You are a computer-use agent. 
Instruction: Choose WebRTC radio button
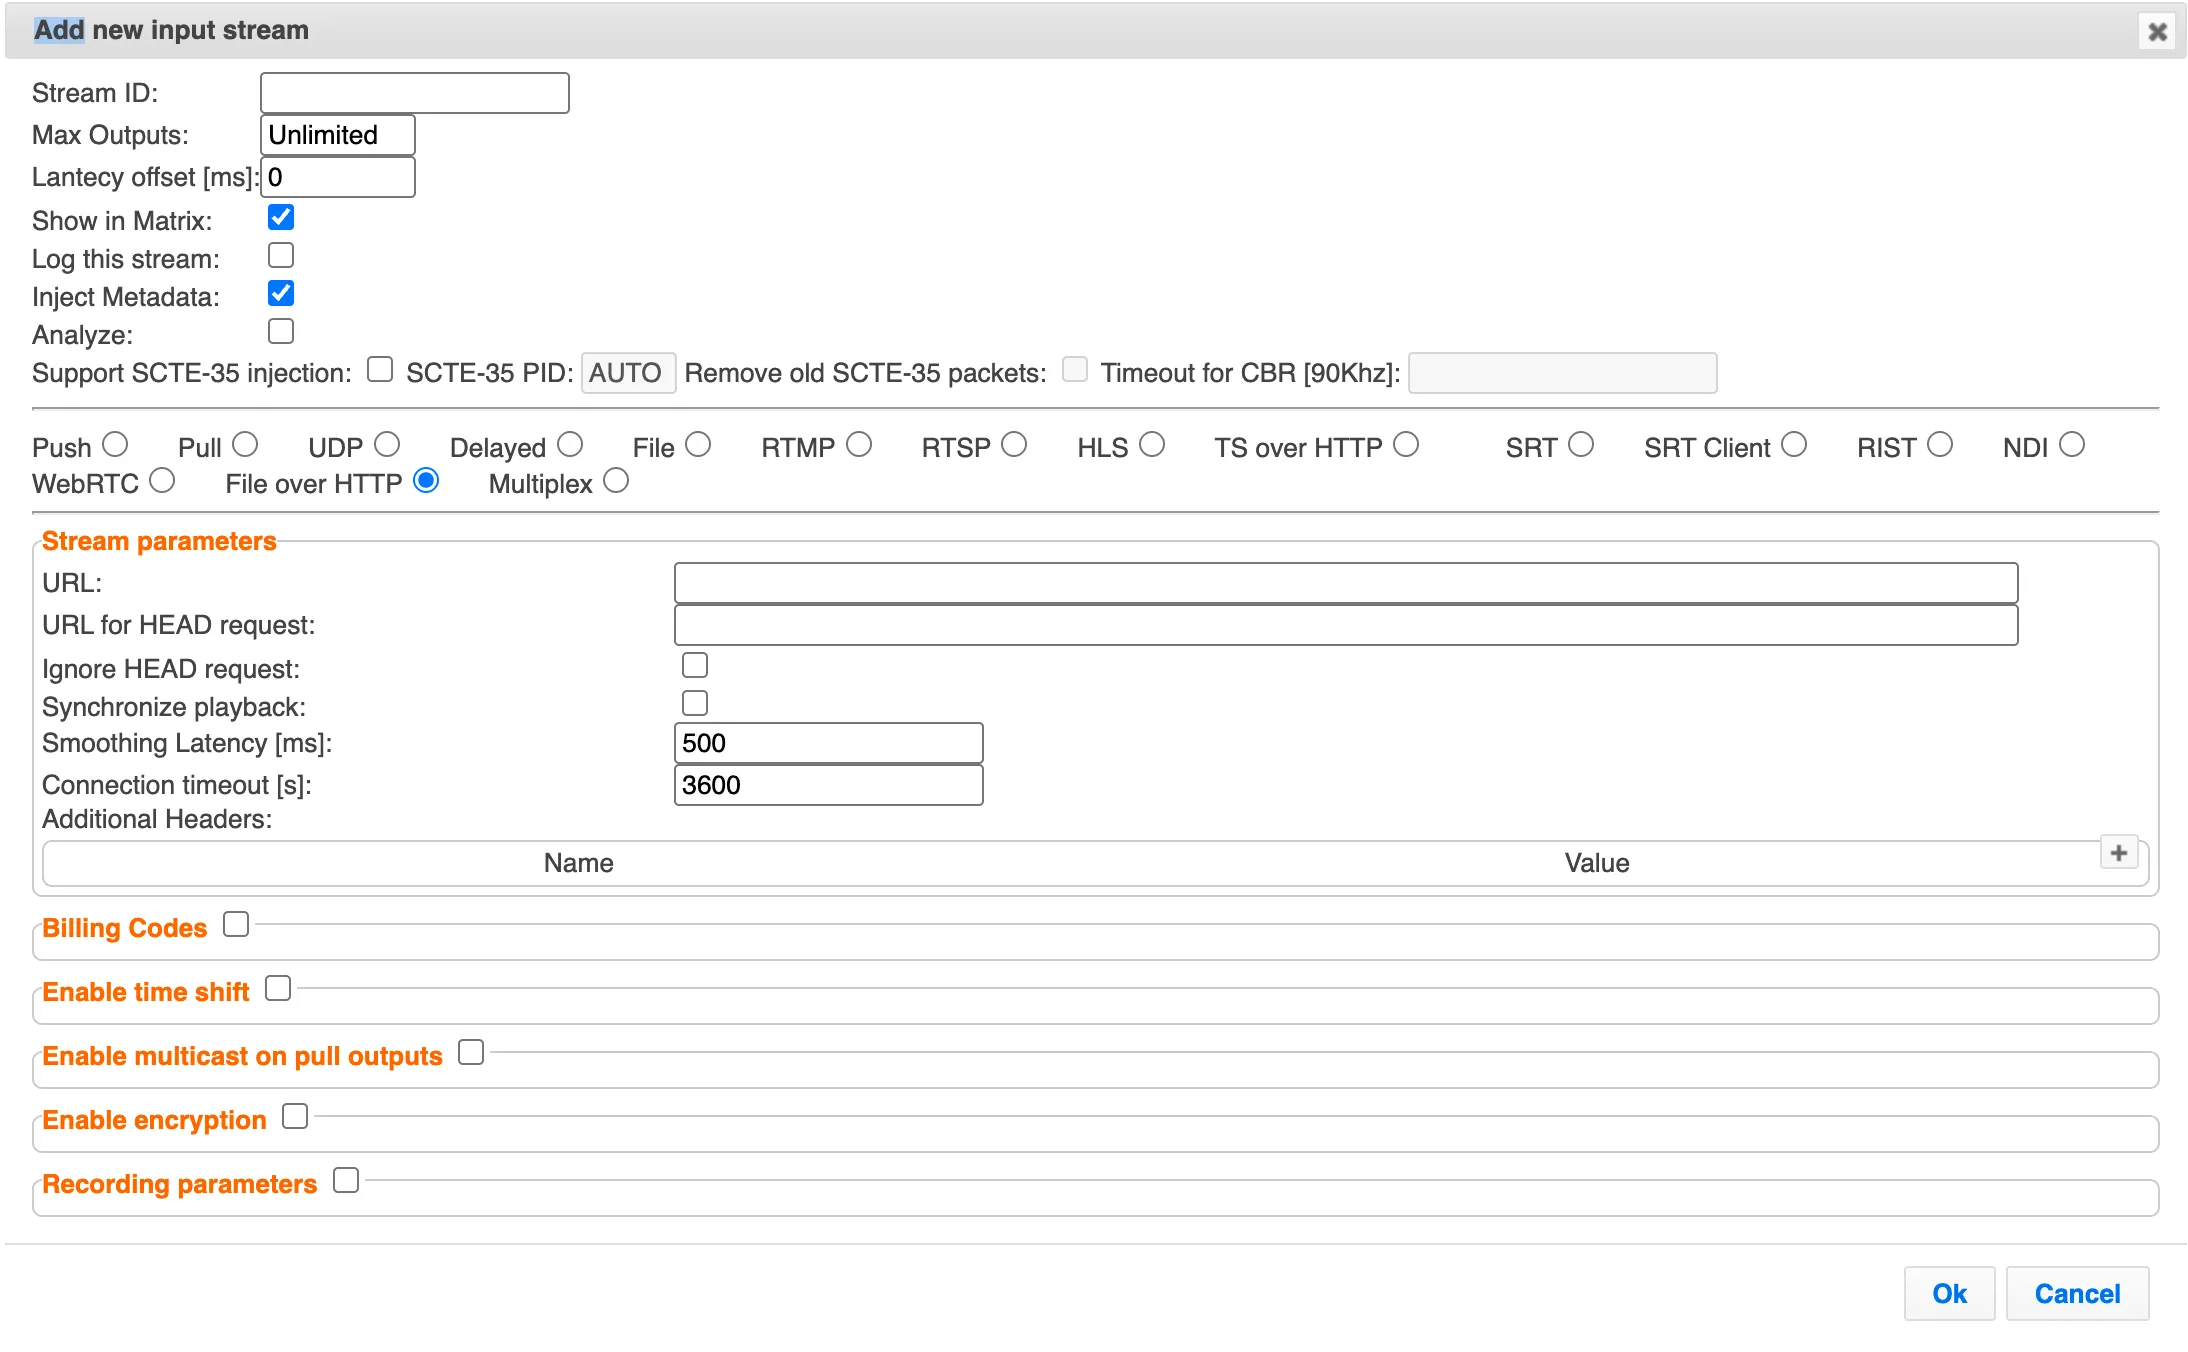tap(162, 481)
